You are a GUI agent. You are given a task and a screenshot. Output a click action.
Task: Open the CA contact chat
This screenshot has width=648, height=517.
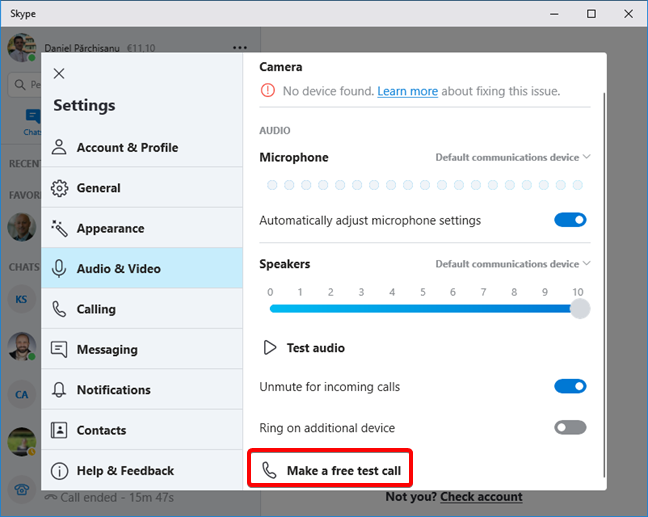tap(21, 395)
